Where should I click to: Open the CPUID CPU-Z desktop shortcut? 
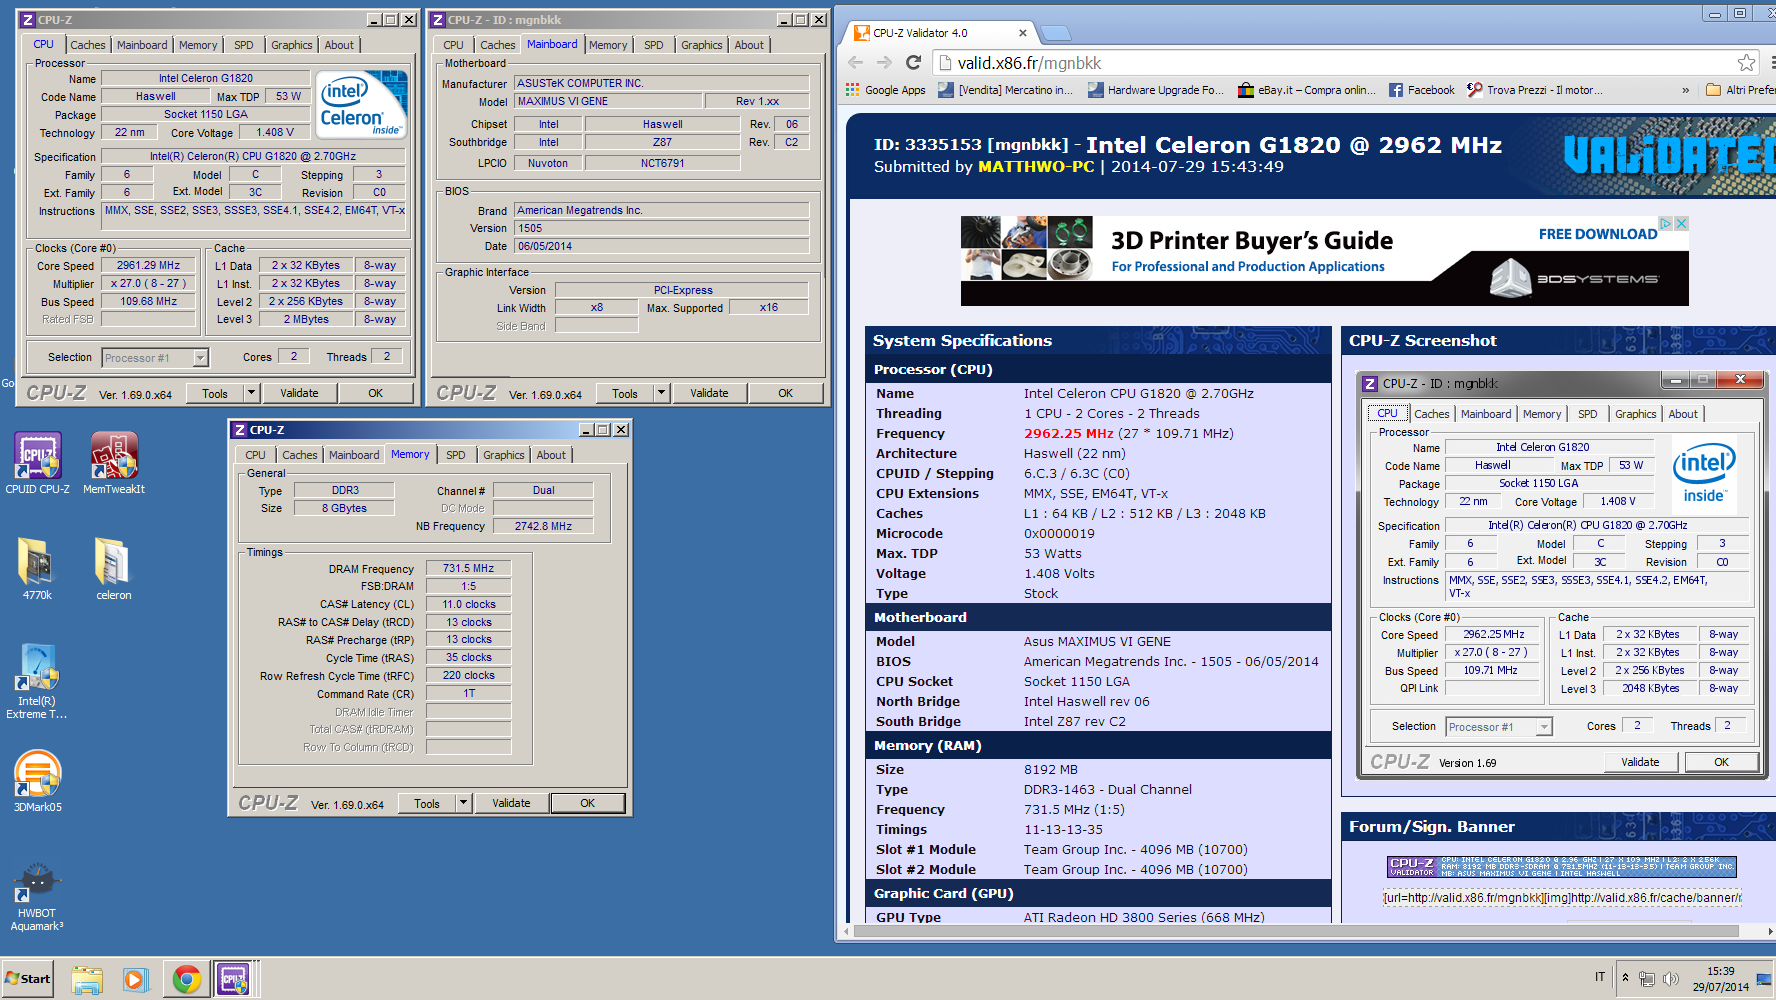tap(37, 463)
